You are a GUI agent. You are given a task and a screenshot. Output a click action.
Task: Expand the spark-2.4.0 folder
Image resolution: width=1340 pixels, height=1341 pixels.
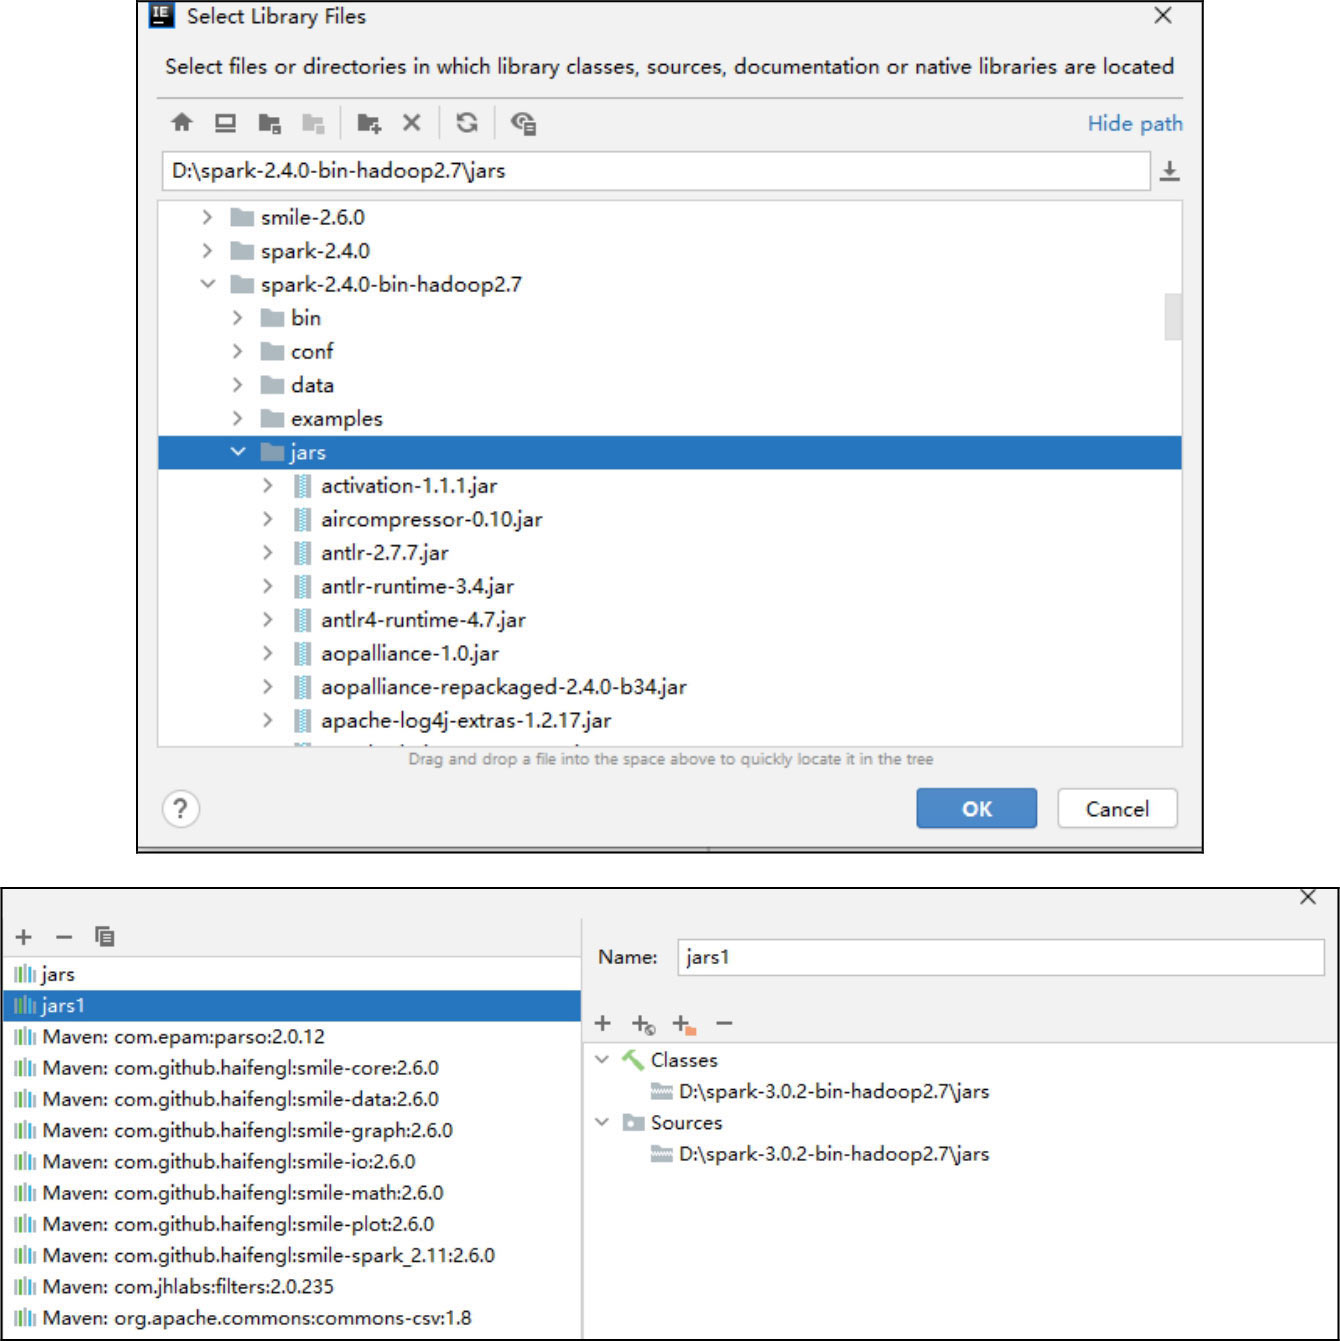tap(207, 250)
